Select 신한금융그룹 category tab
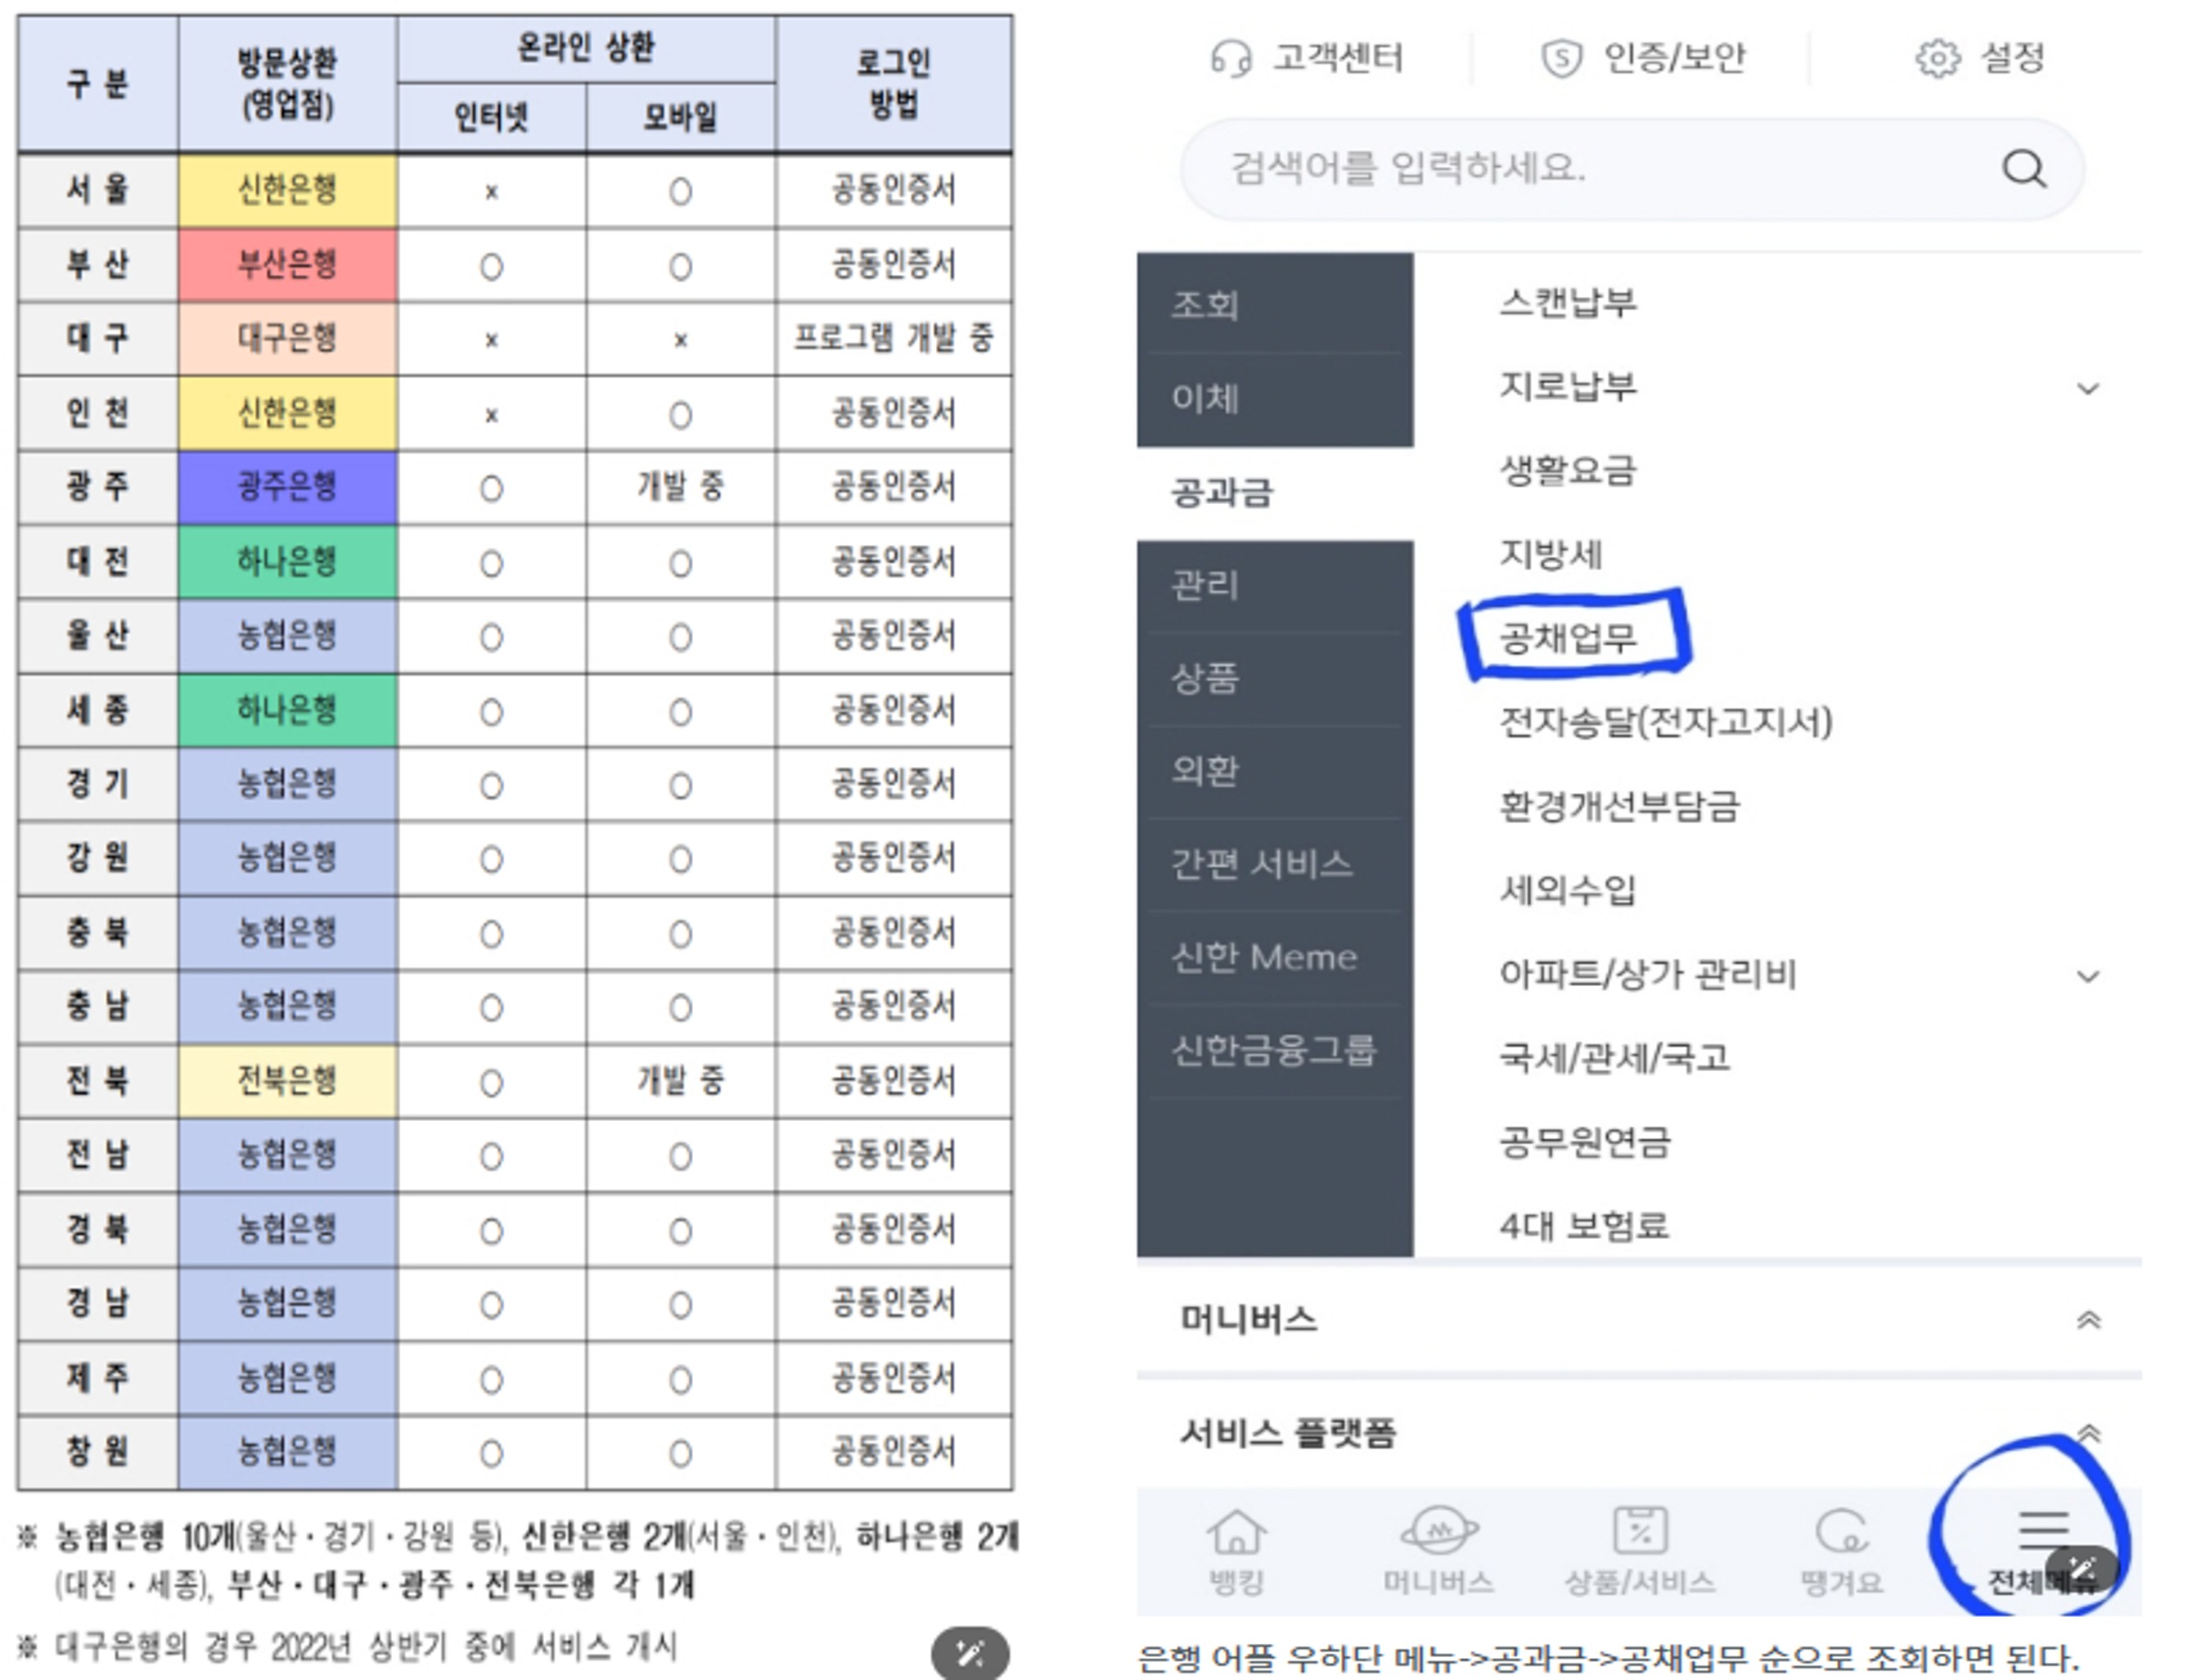The width and height of the screenshot is (2188, 1680). pyautogui.click(x=1274, y=1050)
